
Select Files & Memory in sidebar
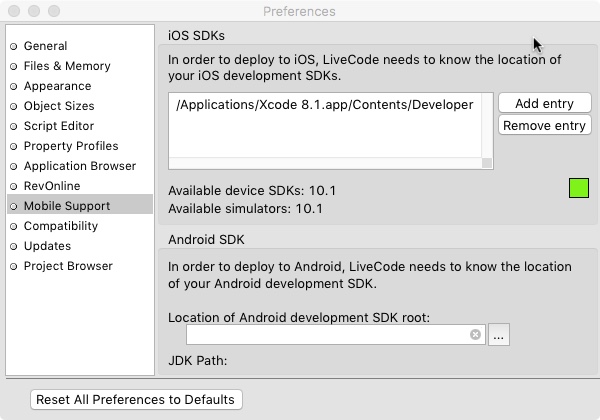click(67, 66)
